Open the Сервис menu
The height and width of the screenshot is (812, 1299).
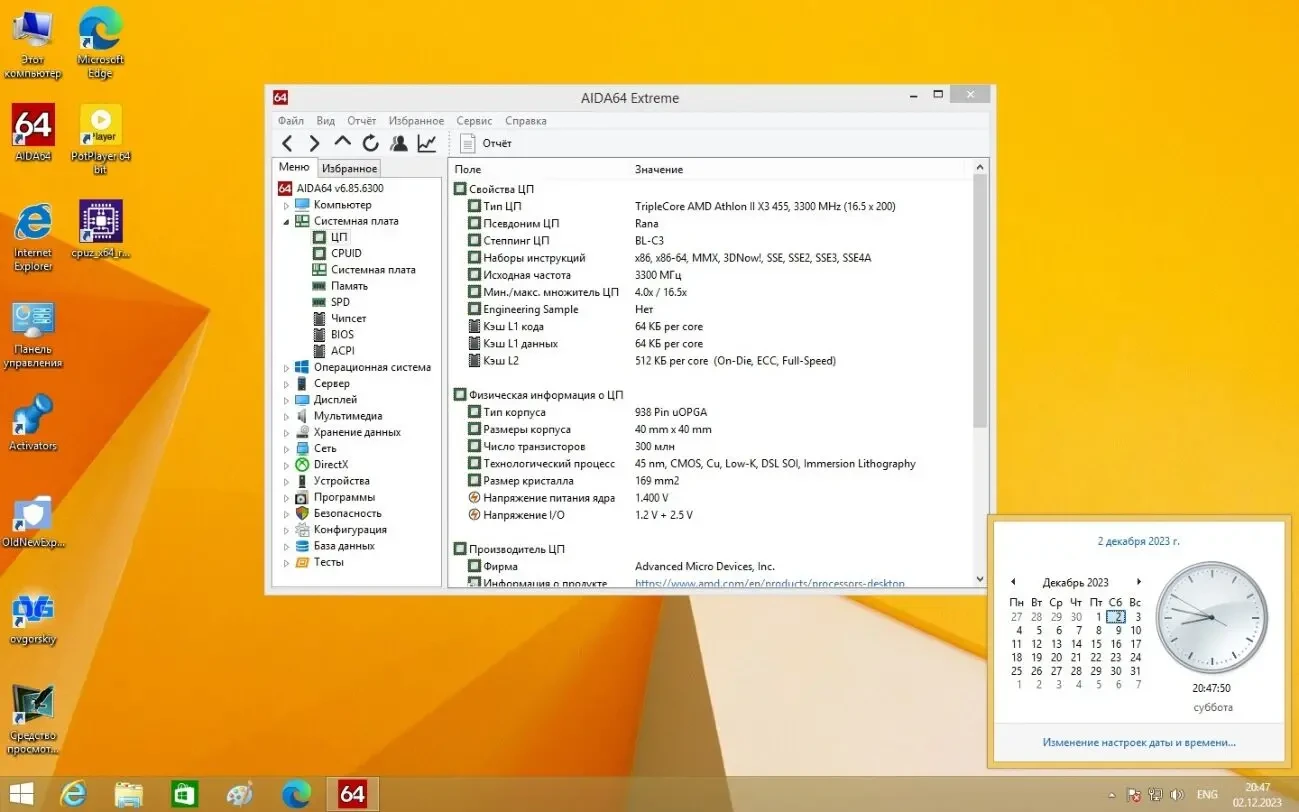pos(474,121)
